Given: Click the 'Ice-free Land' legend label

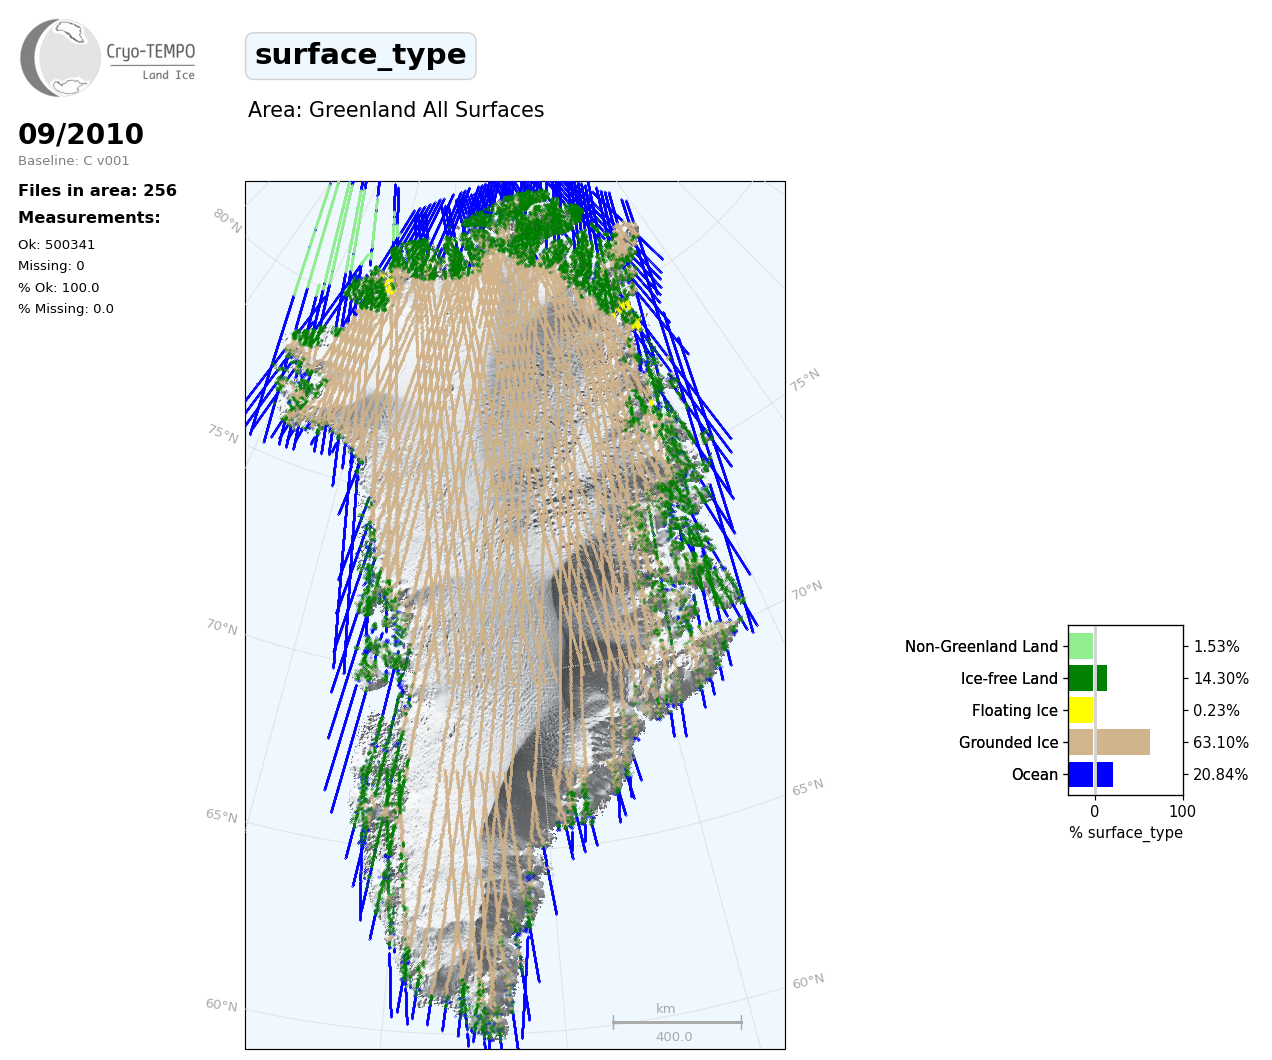Looking at the screenshot, I should [1009, 679].
